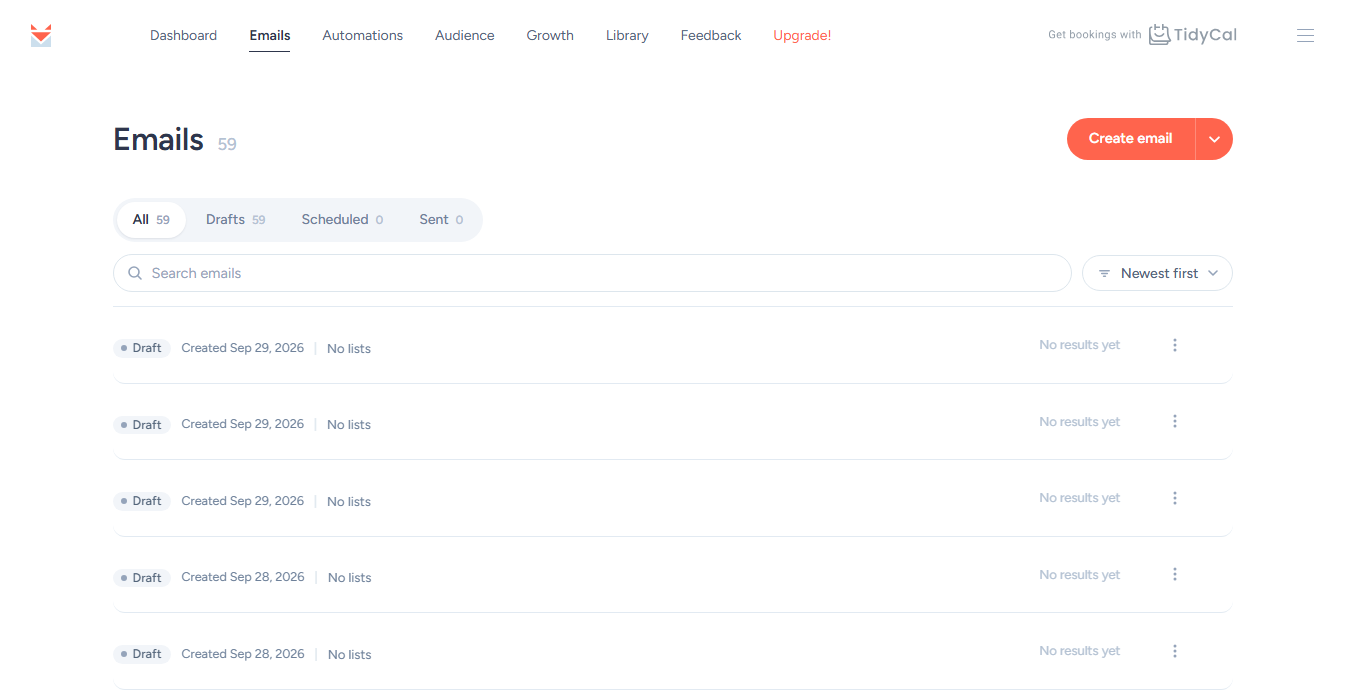Expand the Create email dropdown arrow
This screenshot has height=700, width=1360.
(1214, 139)
